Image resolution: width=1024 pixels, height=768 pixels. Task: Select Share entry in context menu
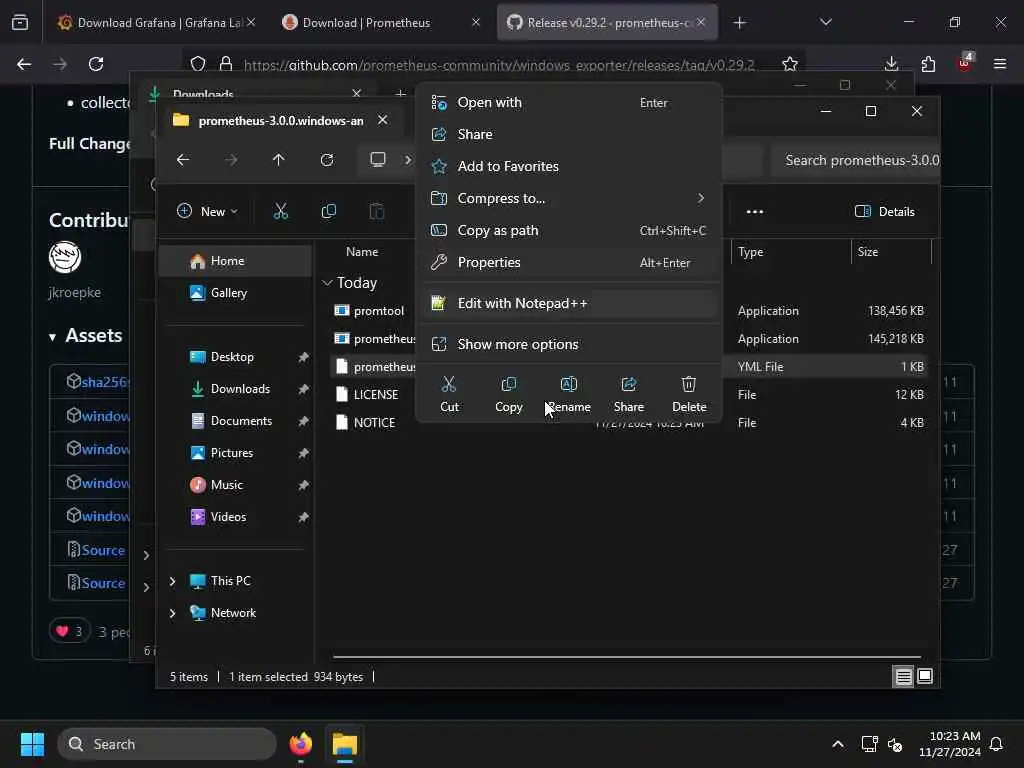click(x=569, y=134)
